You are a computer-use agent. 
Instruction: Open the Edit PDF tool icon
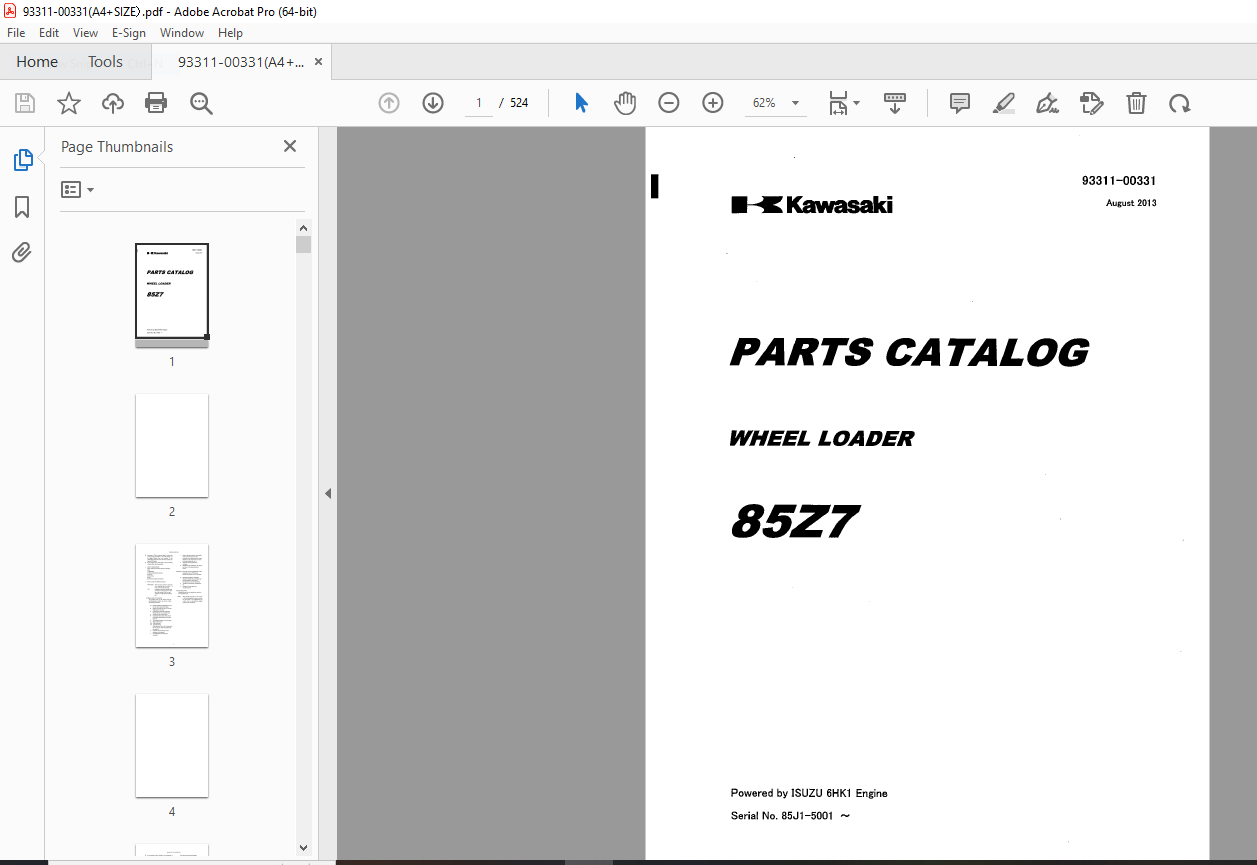1091,103
